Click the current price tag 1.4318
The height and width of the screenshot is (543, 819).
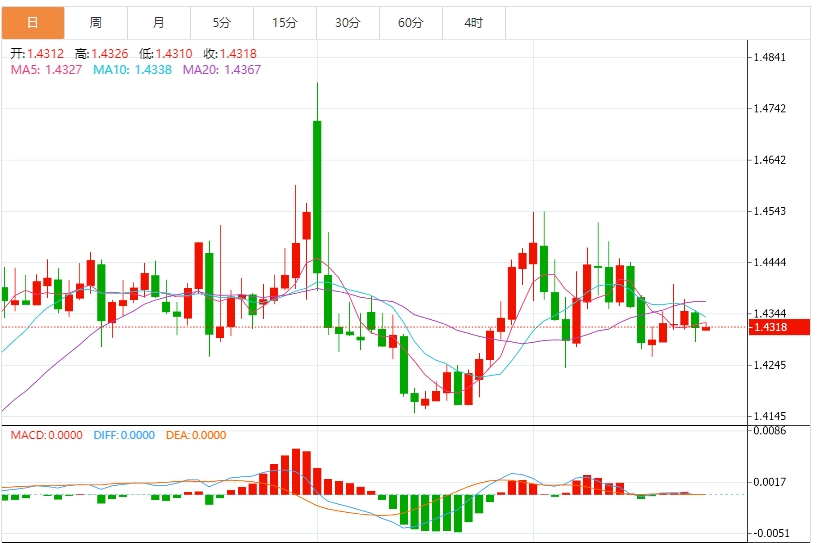click(x=779, y=327)
